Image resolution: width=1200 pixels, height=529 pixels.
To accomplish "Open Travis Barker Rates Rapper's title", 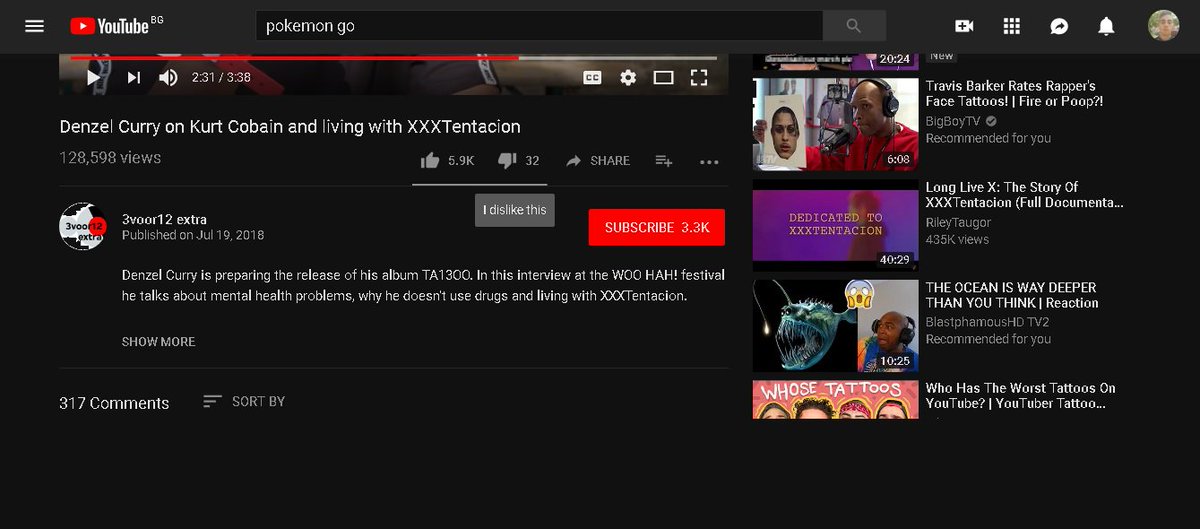I will point(1014,94).
